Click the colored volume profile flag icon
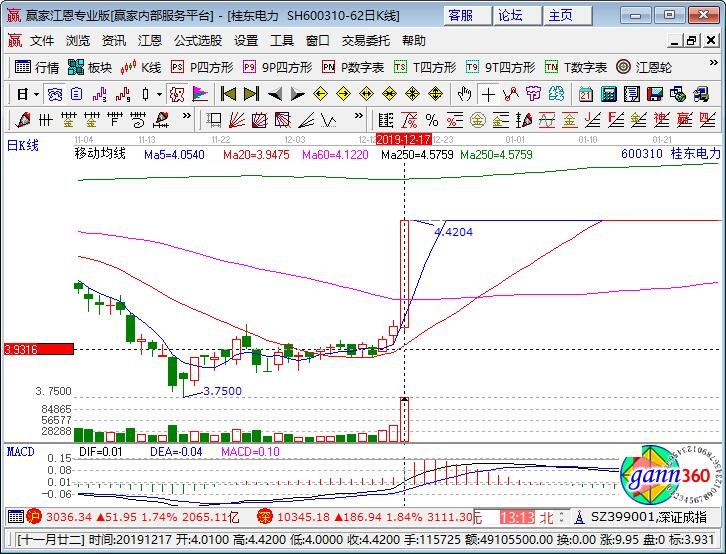This screenshot has width=726, height=554. 200,94
